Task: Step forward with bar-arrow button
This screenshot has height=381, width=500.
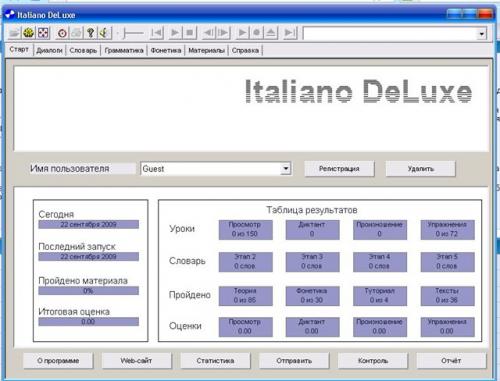Action: point(223,33)
